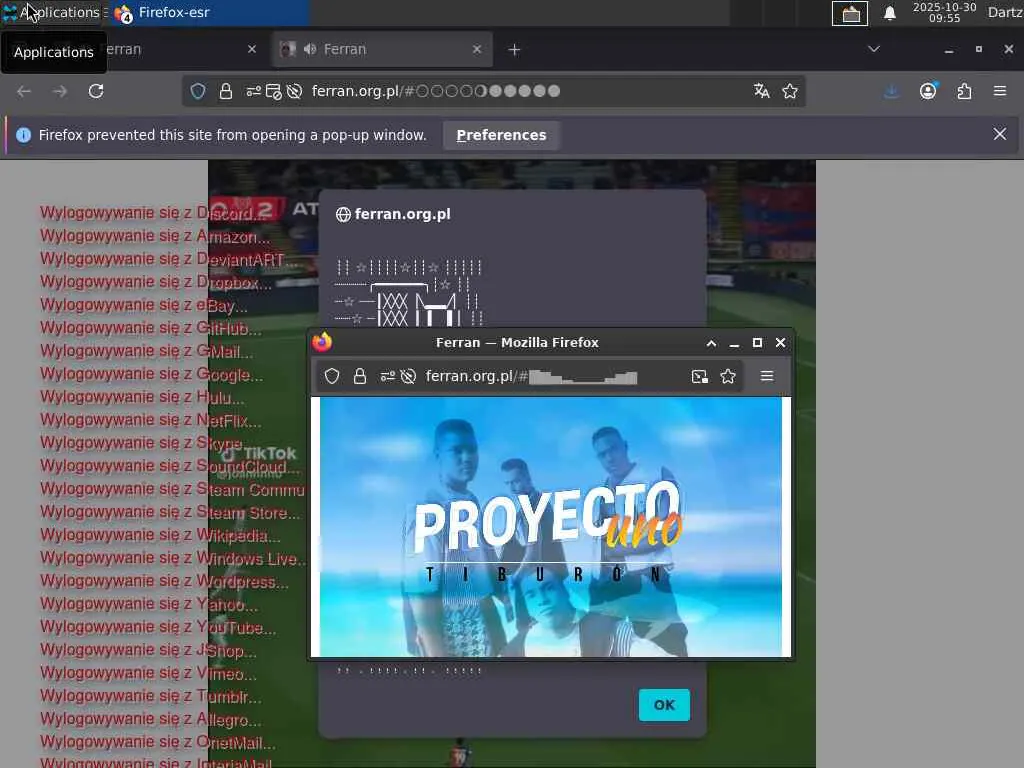Click the autoplay blocked icon in main address bar

click(295, 91)
